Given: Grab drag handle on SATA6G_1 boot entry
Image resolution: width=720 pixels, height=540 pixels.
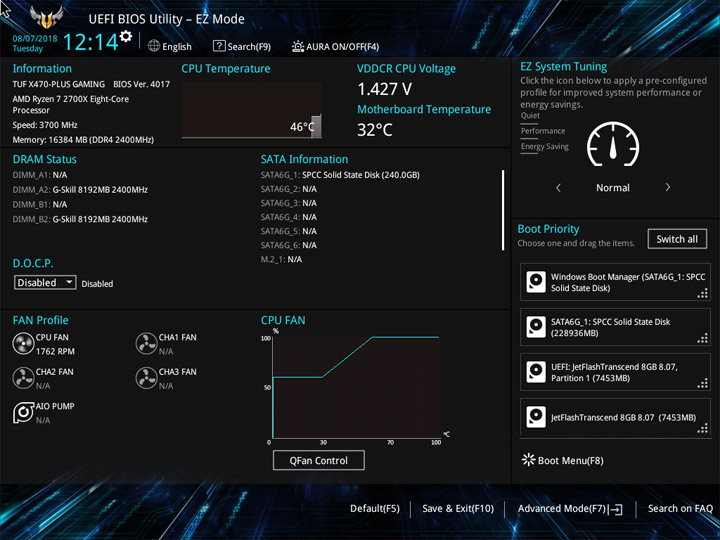Looking at the screenshot, I should 703,338.
